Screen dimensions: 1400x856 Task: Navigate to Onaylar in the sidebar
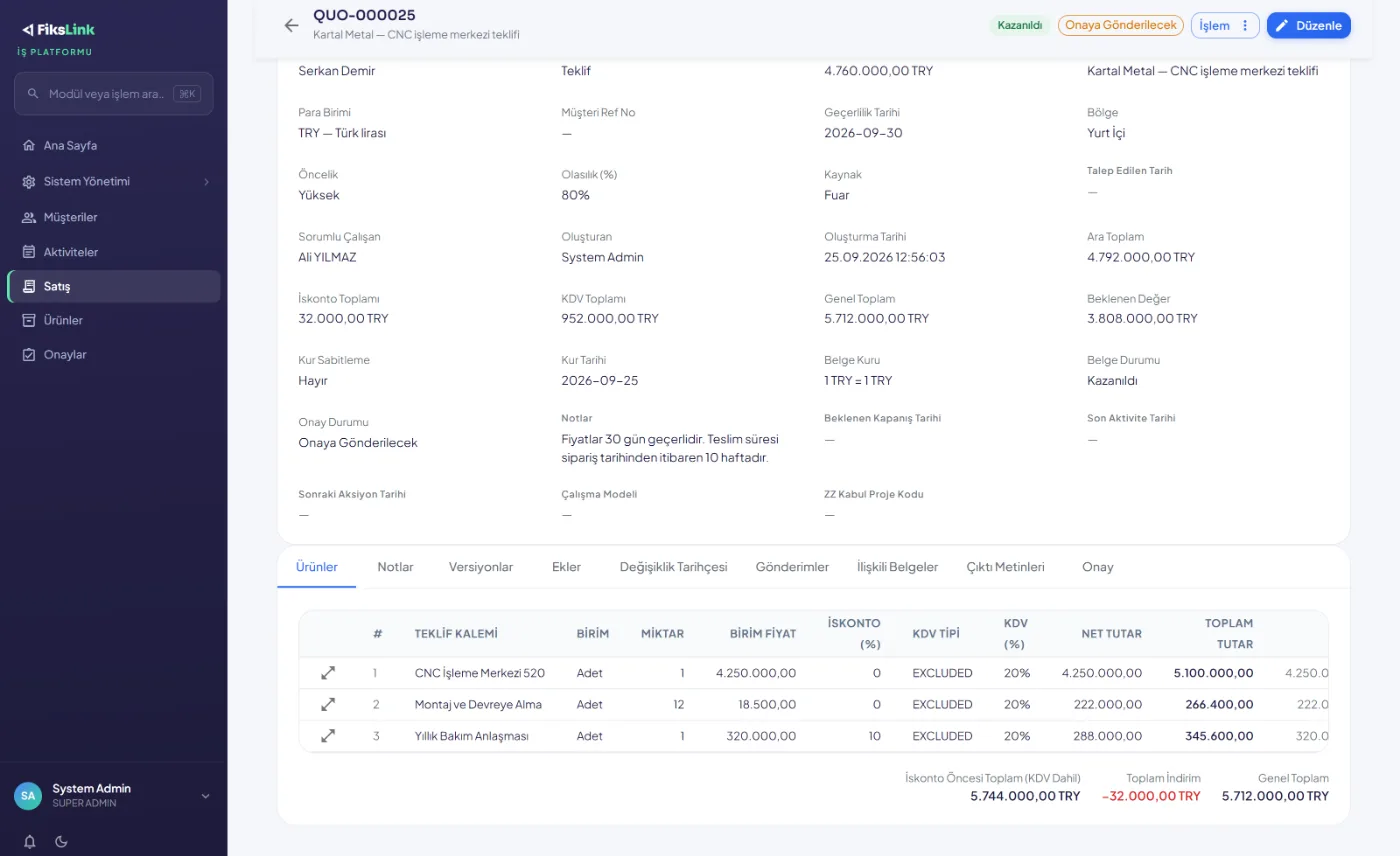pos(114,355)
